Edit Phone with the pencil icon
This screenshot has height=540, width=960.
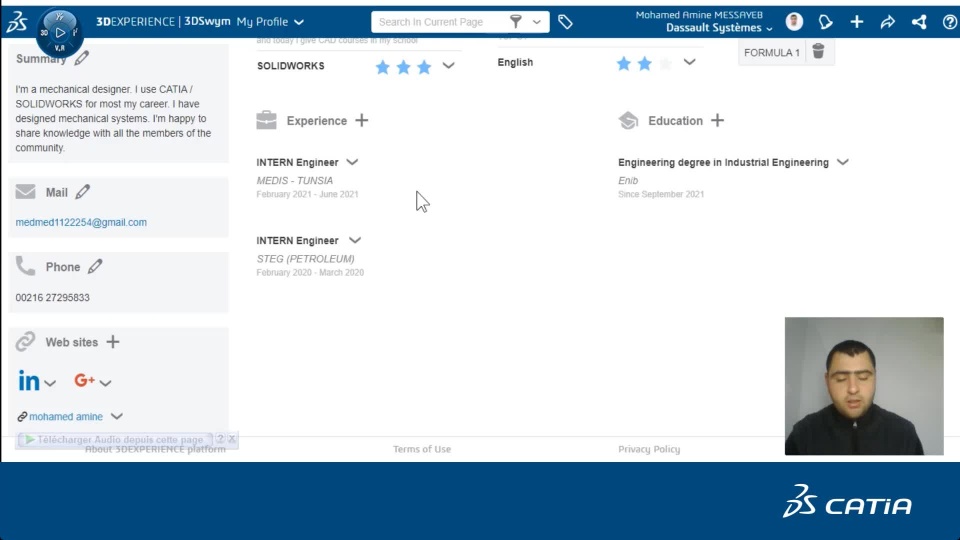[95, 266]
